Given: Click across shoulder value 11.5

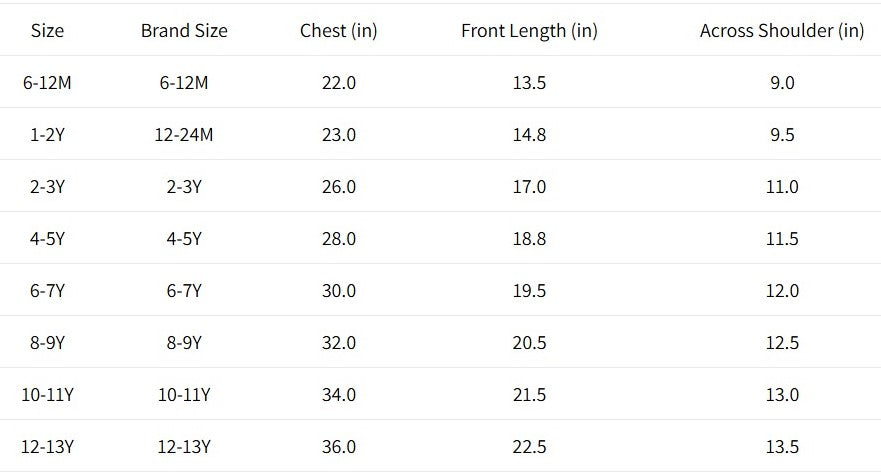Looking at the screenshot, I should [782, 239].
